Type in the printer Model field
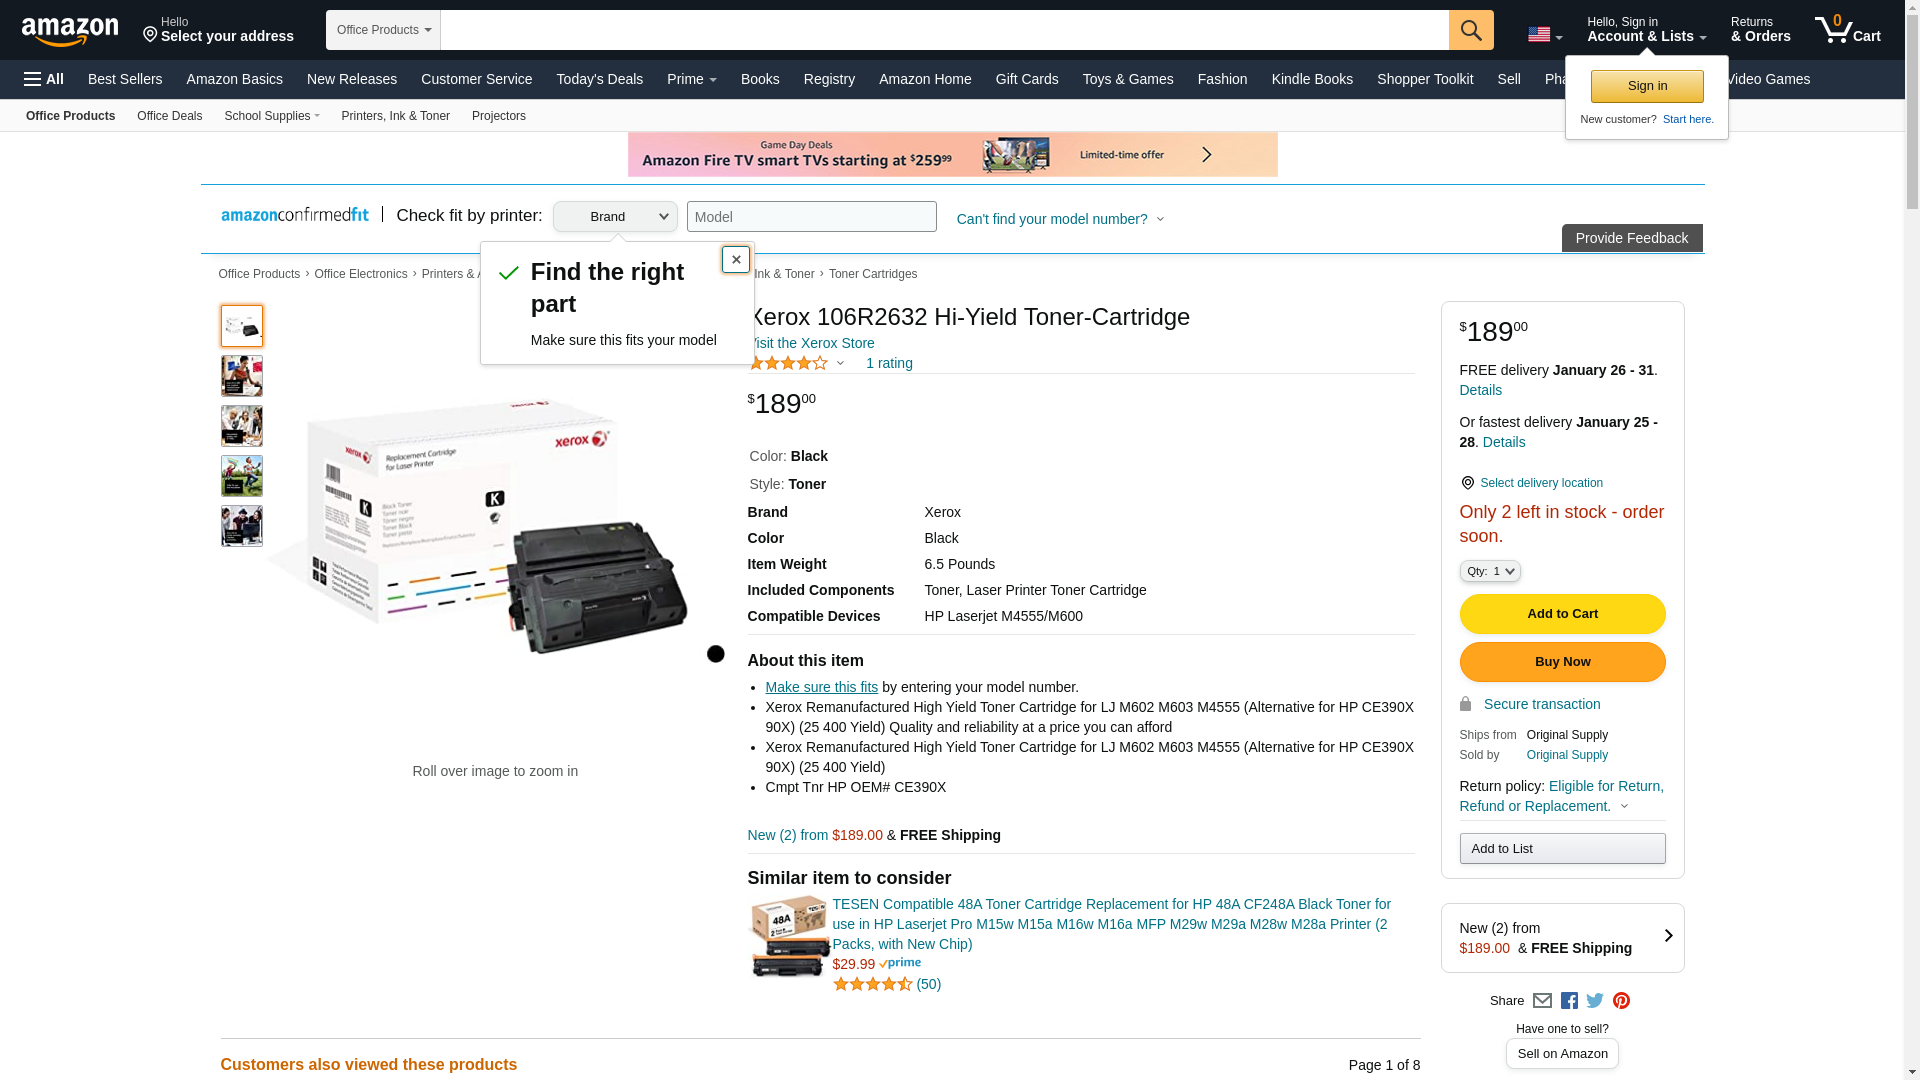Viewport: 1920px width, 1080px height. pos(811,217)
